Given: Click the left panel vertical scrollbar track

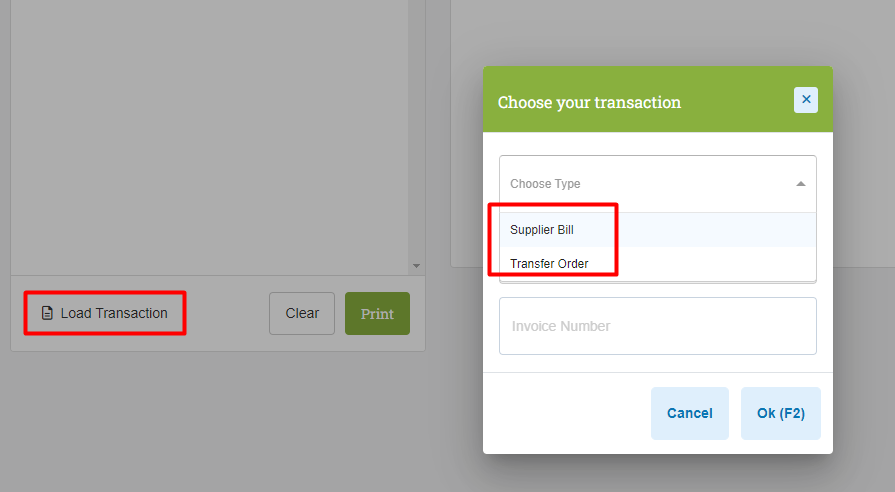Looking at the screenshot, I should (x=417, y=131).
